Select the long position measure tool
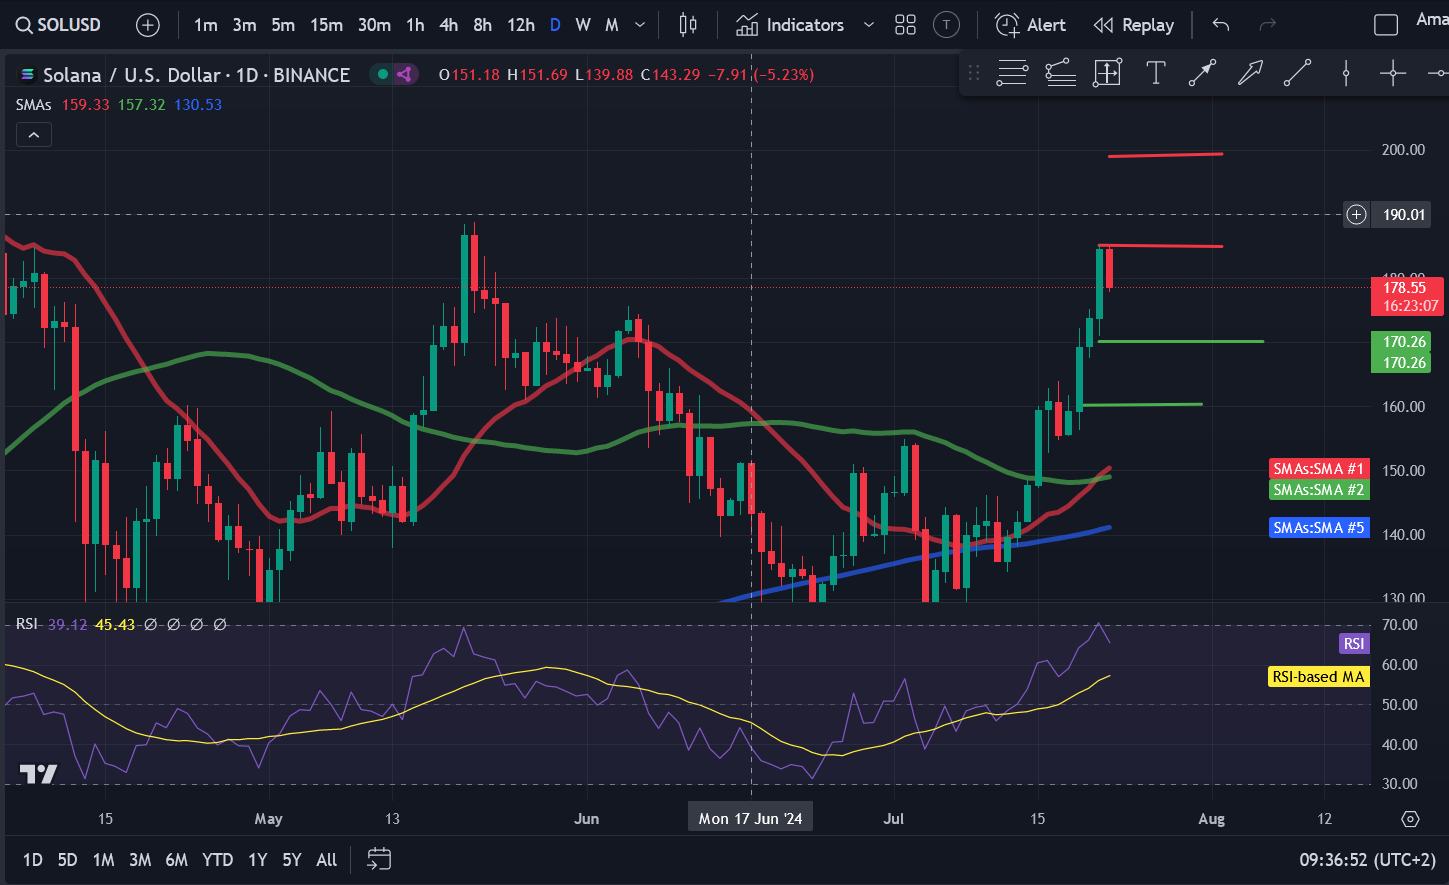The height and width of the screenshot is (885, 1449). (1107, 73)
